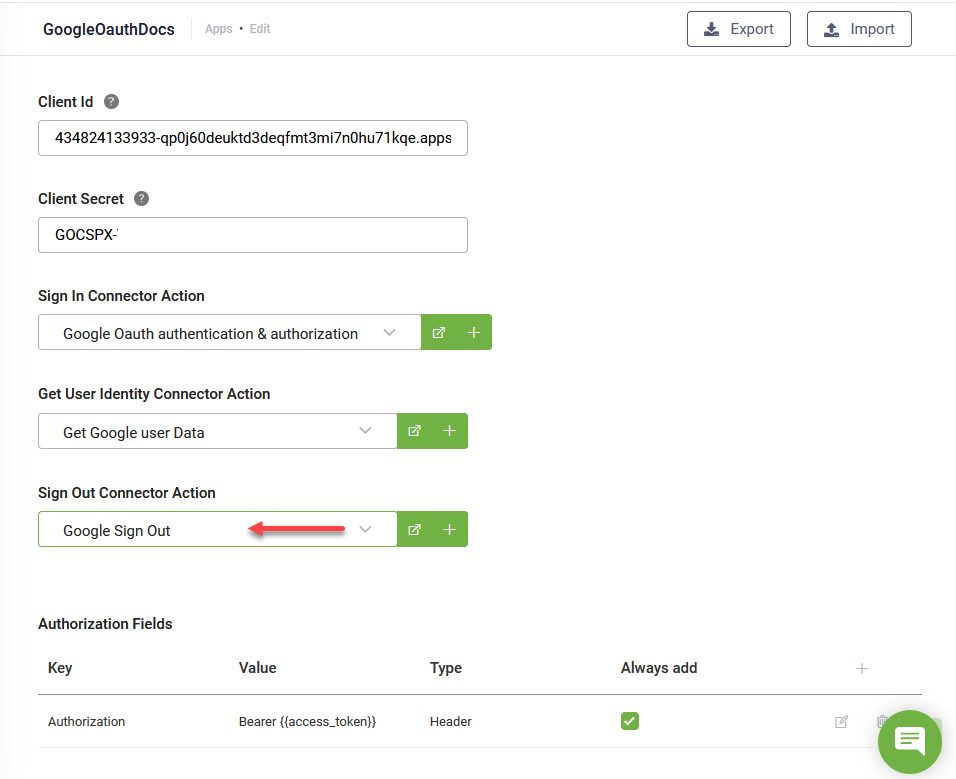Open Sign In connector action in new view
This screenshot has height=779, width=956.
tap(439, 331)
